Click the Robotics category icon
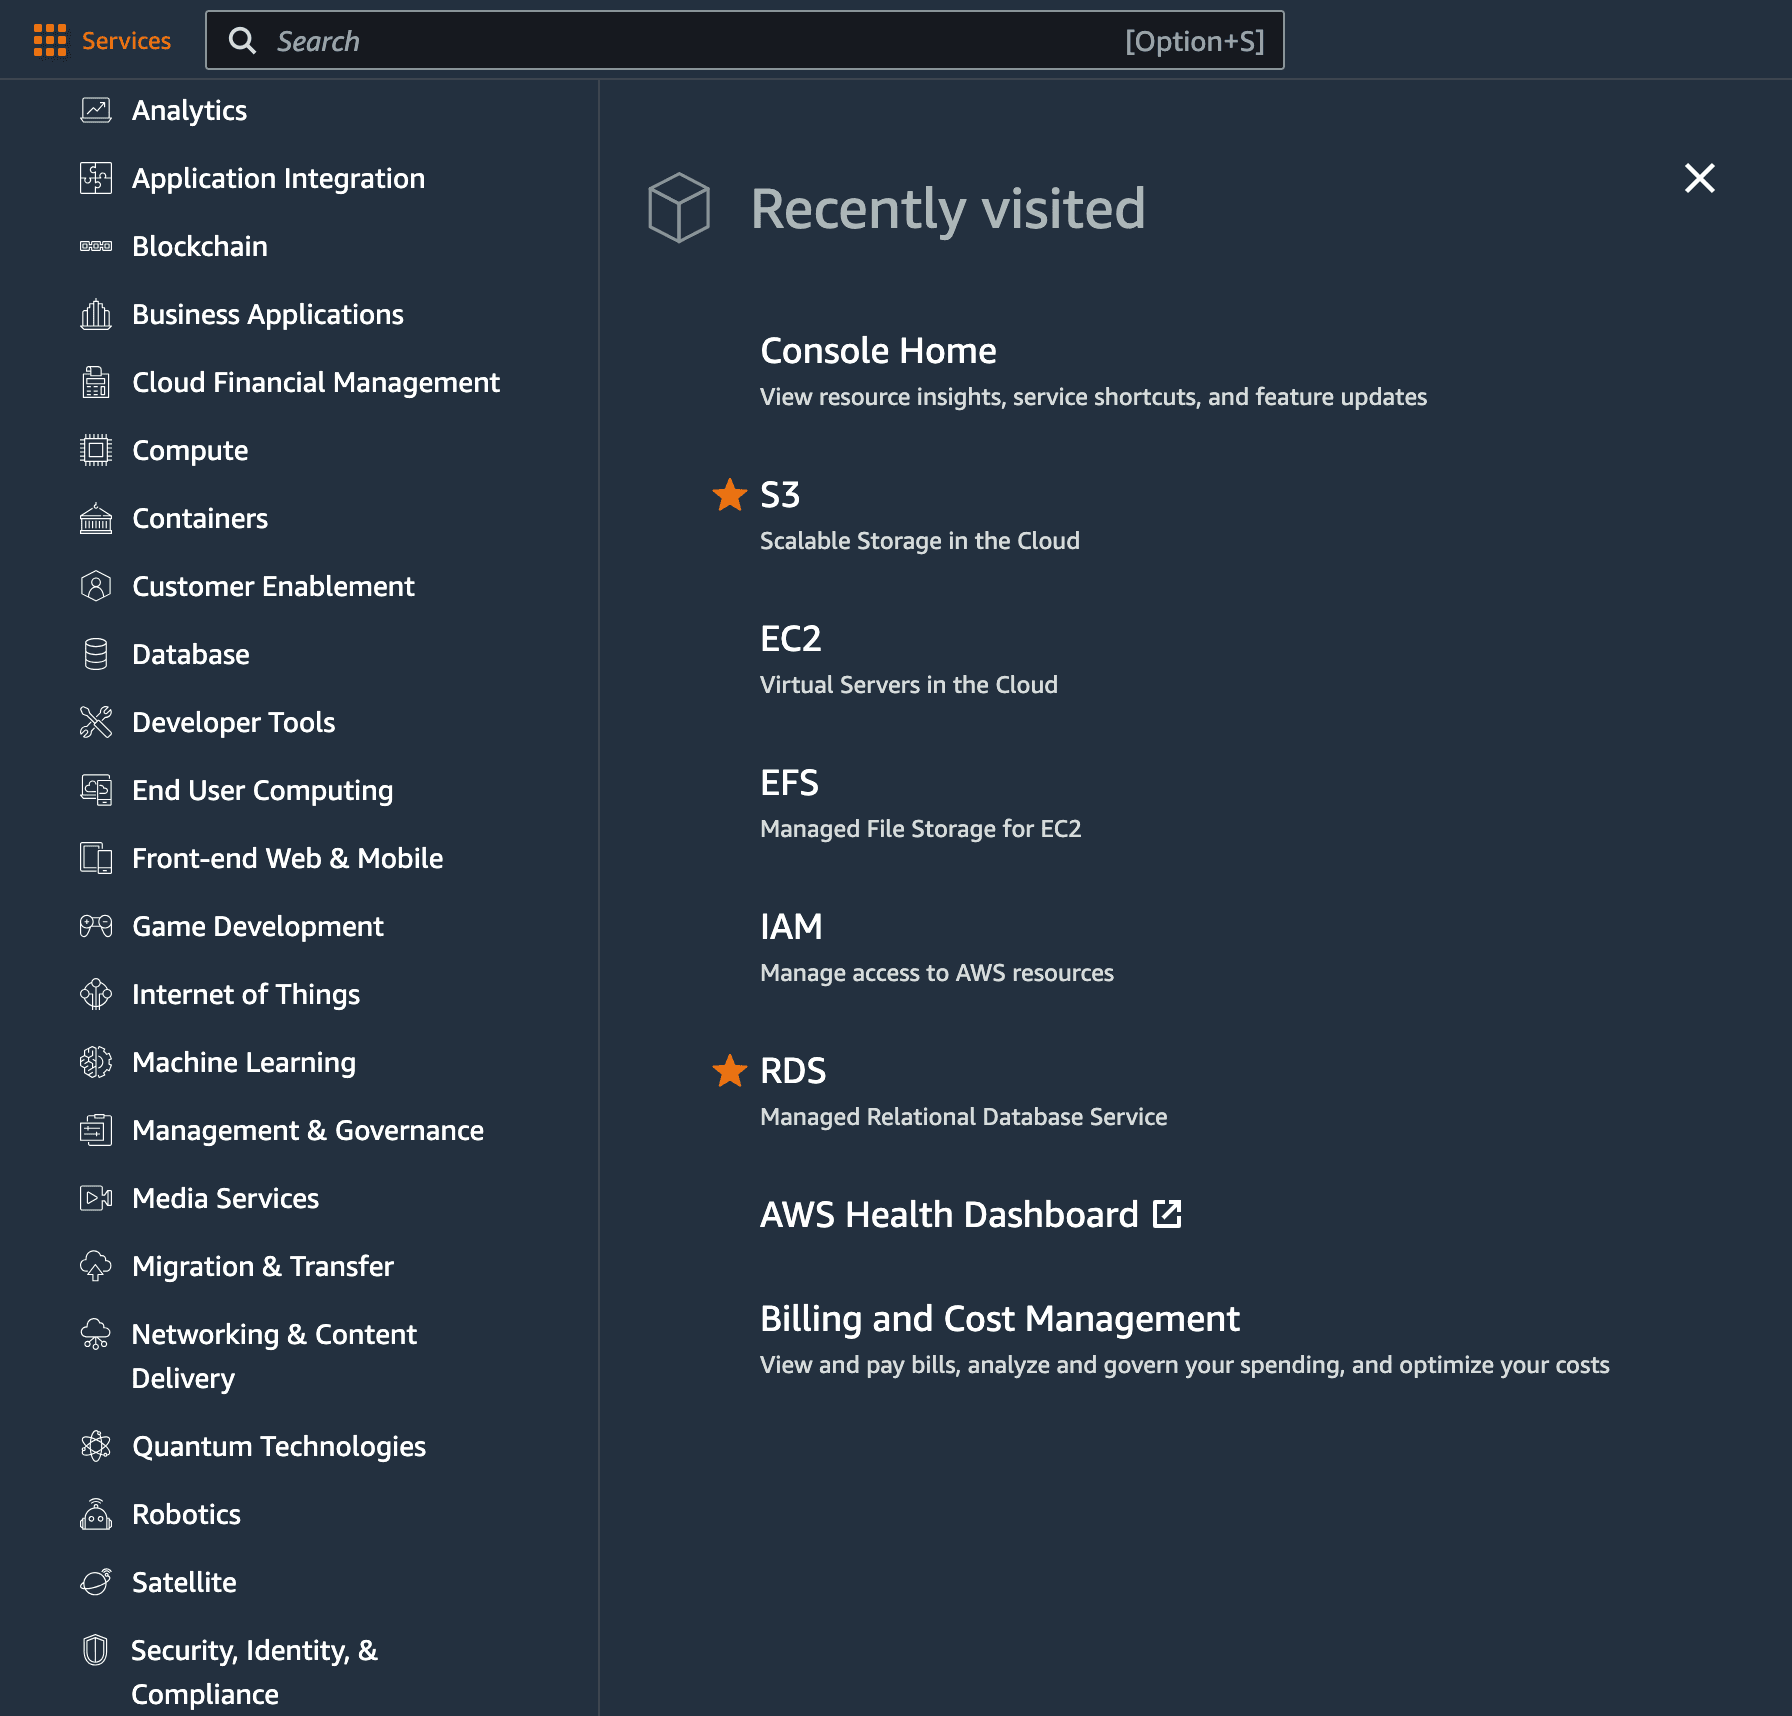The image size is (1792, 1716). pyautogui.click(x=96, y=1514)
